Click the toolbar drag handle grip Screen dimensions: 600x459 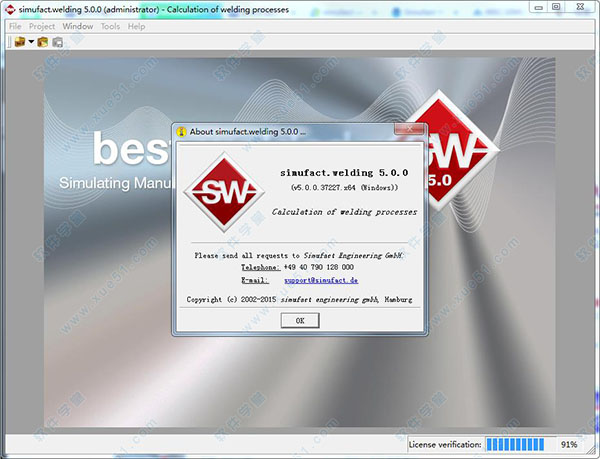point(10,42)
